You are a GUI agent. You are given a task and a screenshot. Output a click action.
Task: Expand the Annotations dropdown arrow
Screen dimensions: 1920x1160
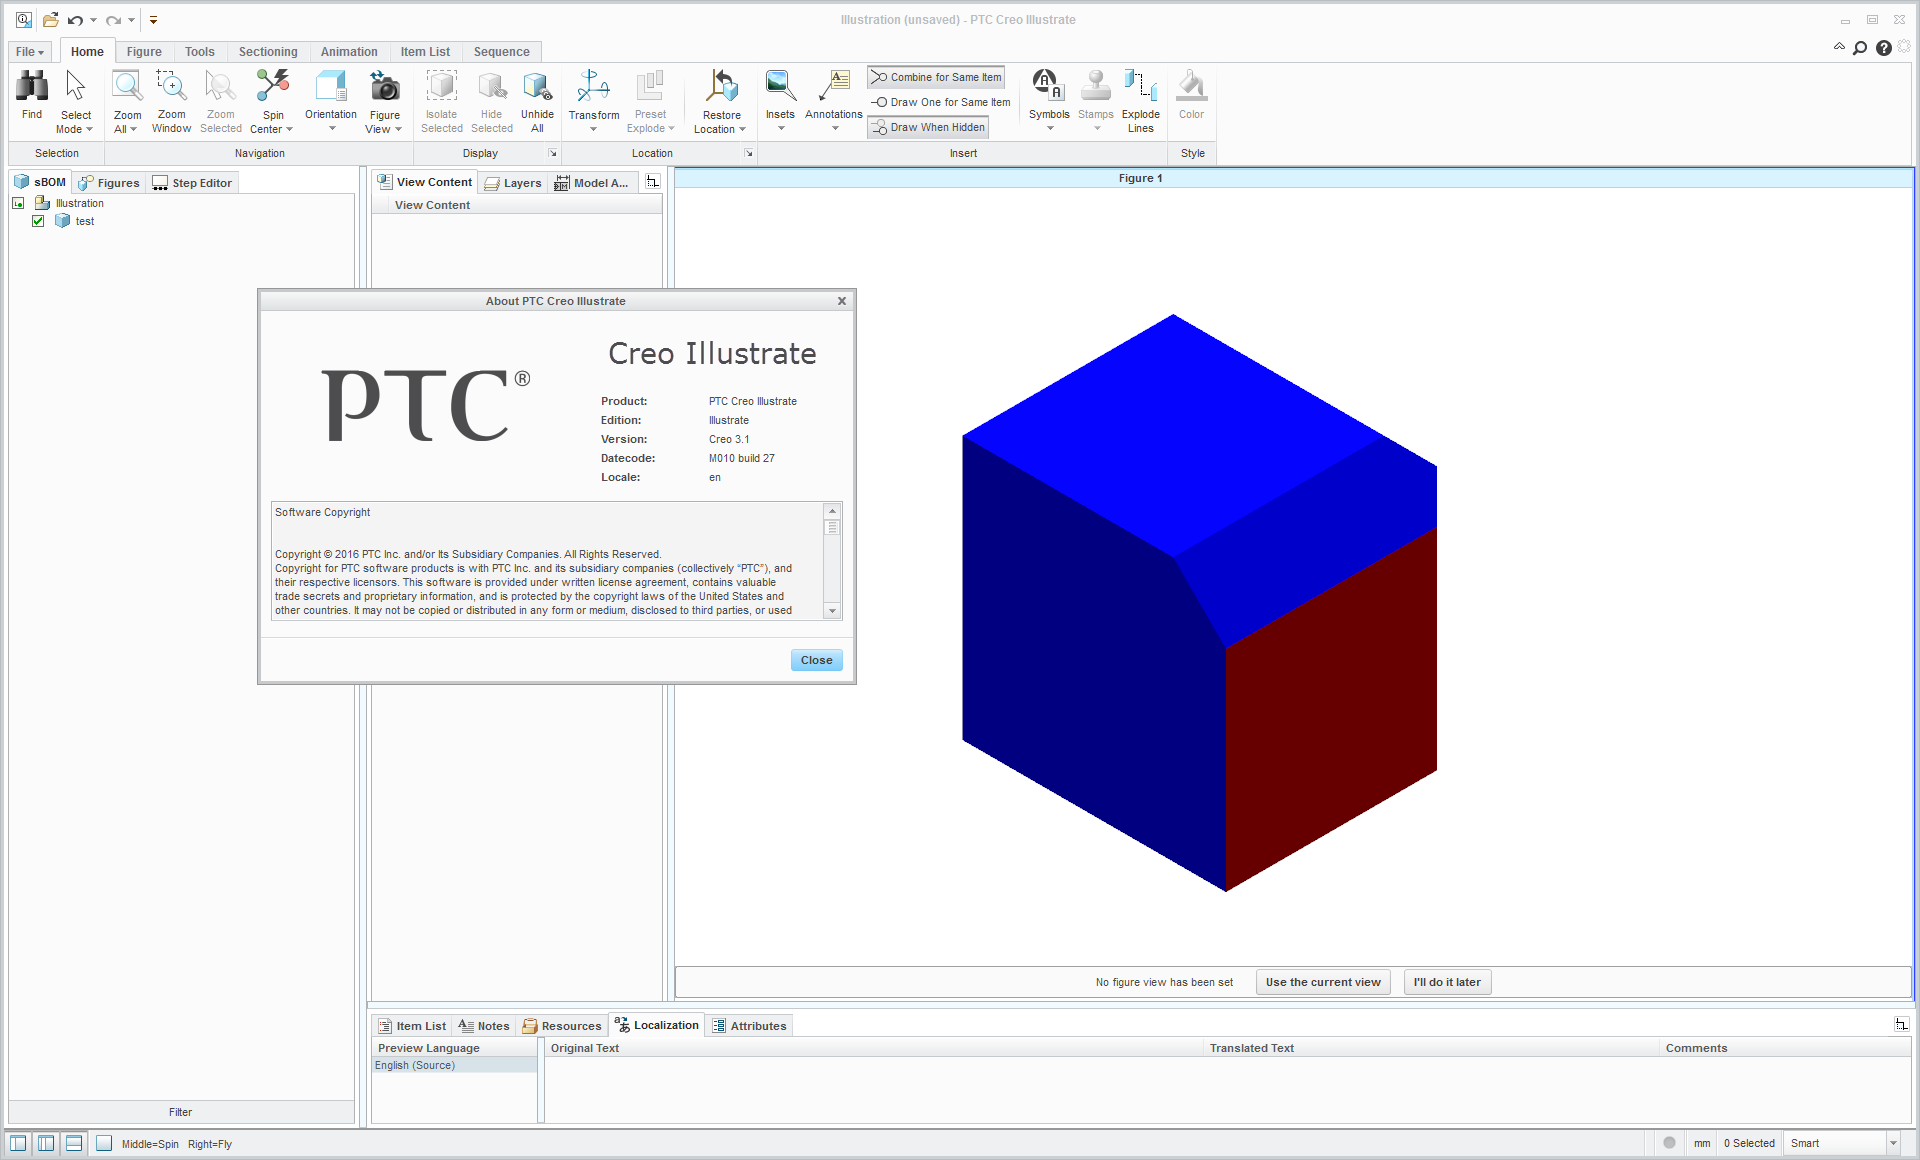point(835,128)
